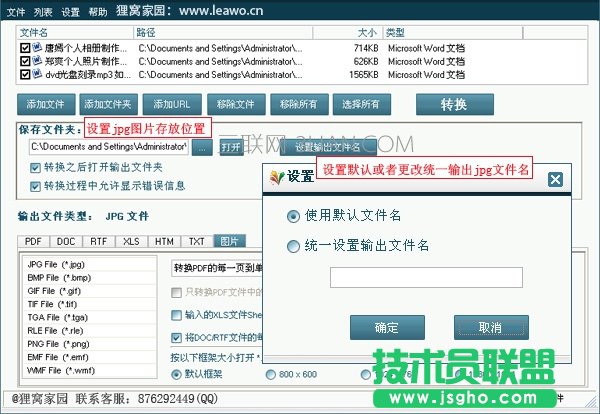Image resolution: width=600 pixels, height=414 pixels.
Task: Sort list by 大小 column header
Action: [x=347, y=33]
